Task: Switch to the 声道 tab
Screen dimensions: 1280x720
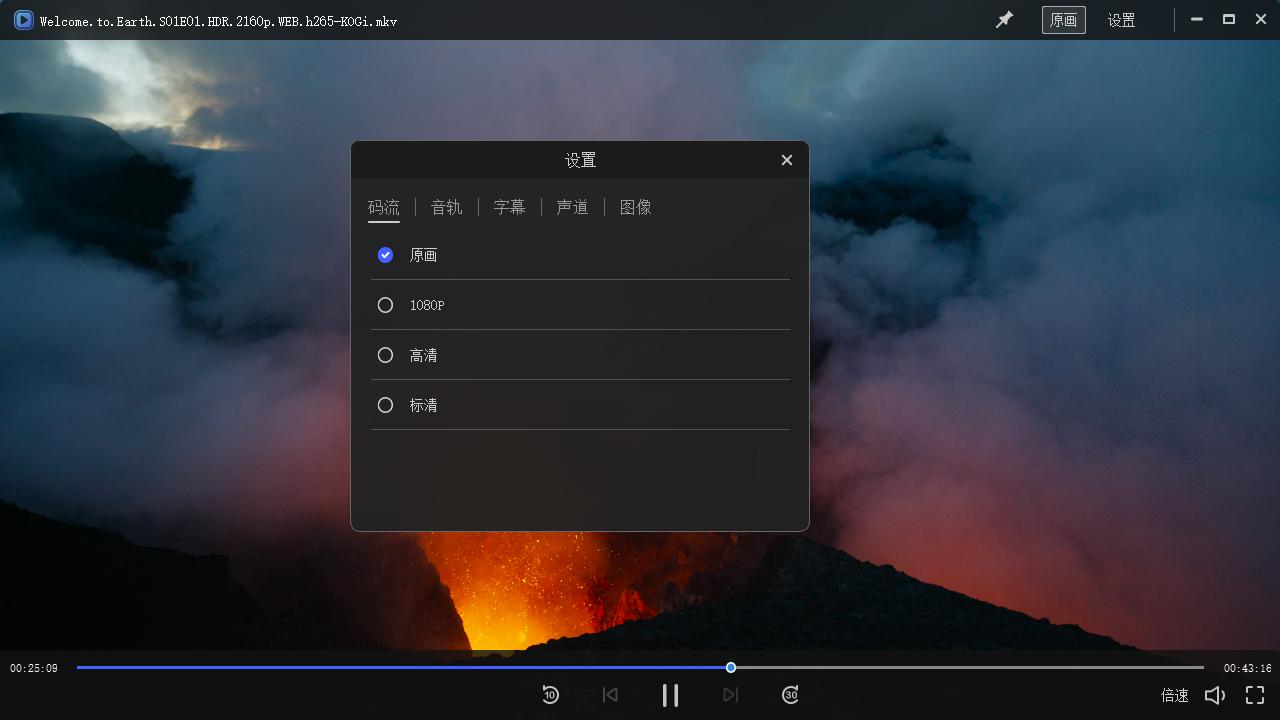Action: (572, 207)
